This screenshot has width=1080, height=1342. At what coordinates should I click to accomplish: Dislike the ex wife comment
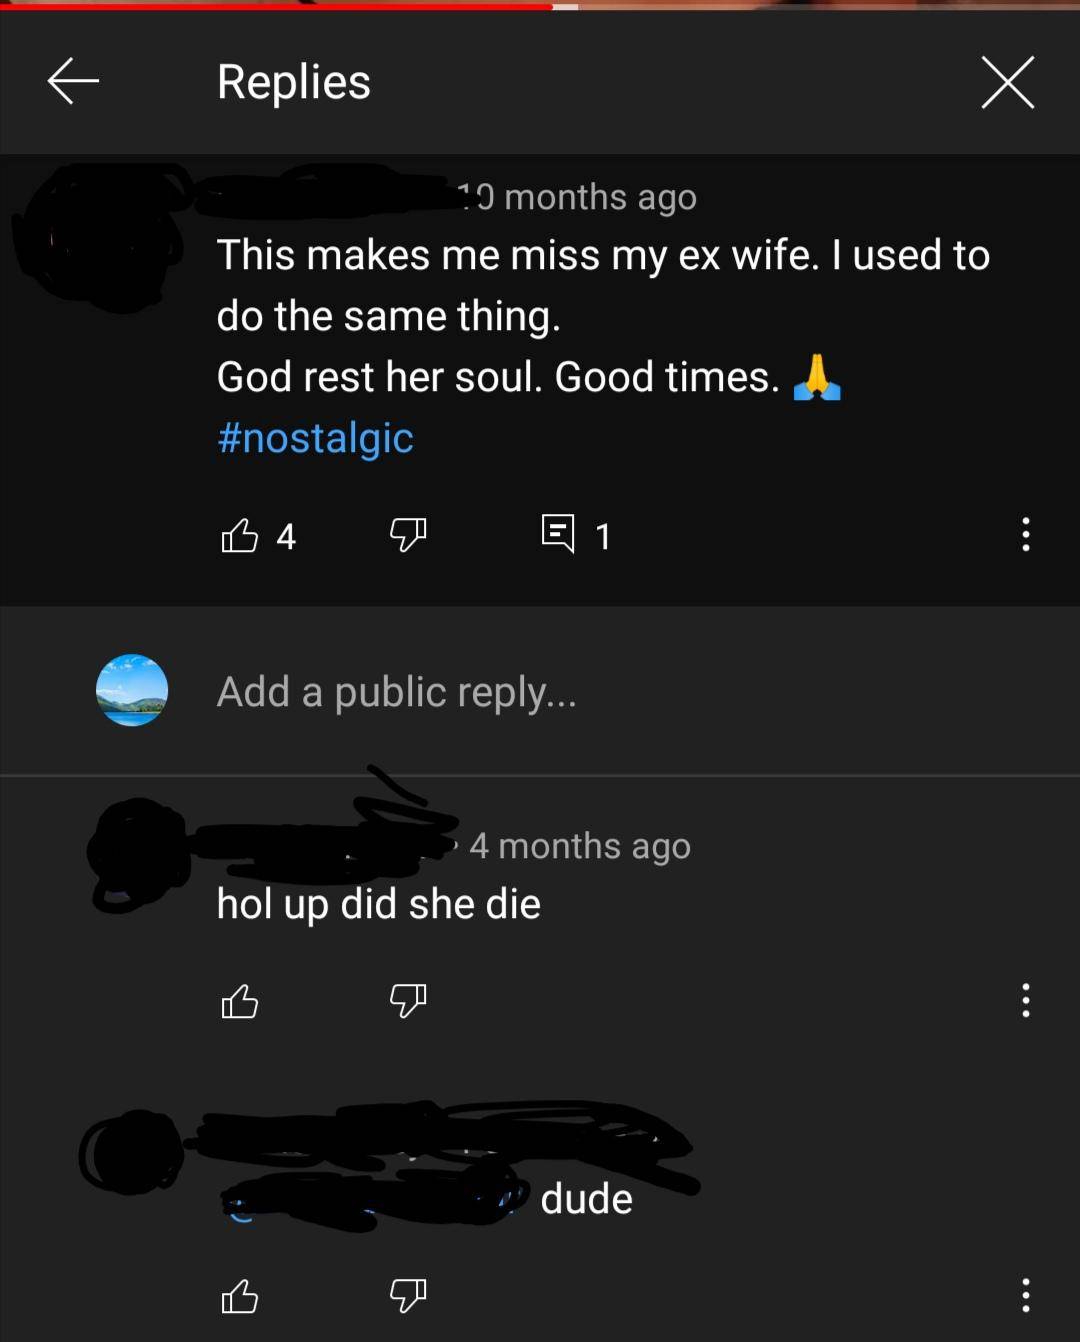click(408, 535)
